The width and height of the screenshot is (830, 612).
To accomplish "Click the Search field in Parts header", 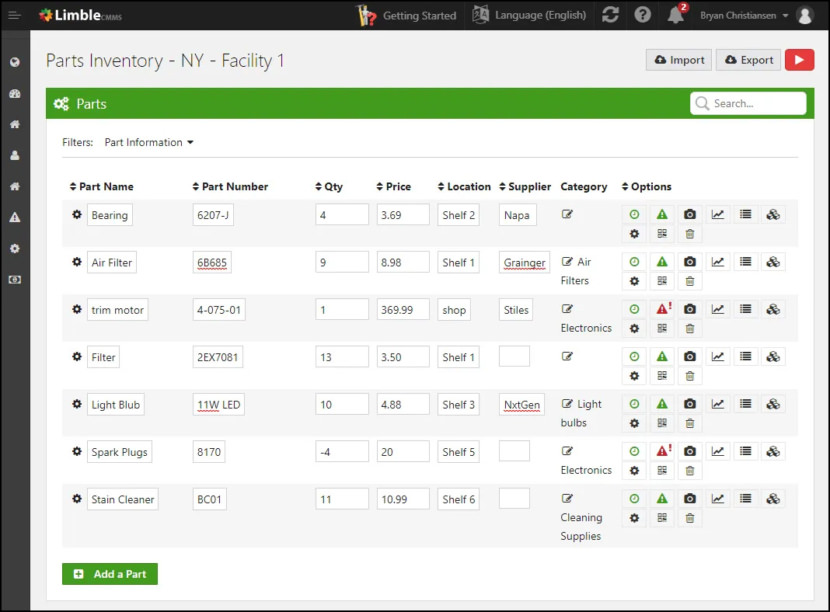I will pyautogui.click(x=748, y=103).
